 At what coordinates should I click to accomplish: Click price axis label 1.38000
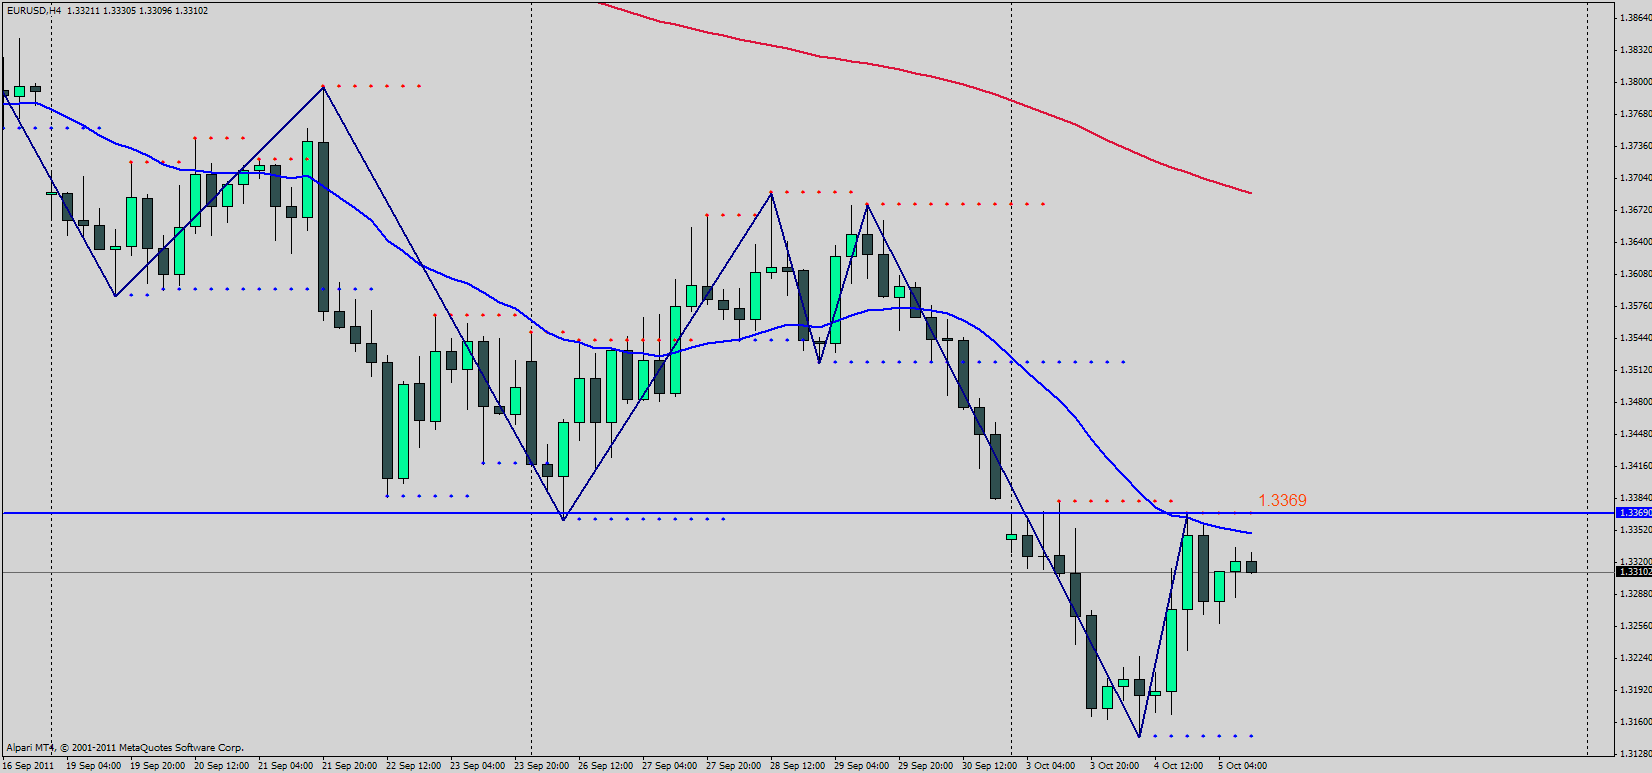tap(1635, 82)
